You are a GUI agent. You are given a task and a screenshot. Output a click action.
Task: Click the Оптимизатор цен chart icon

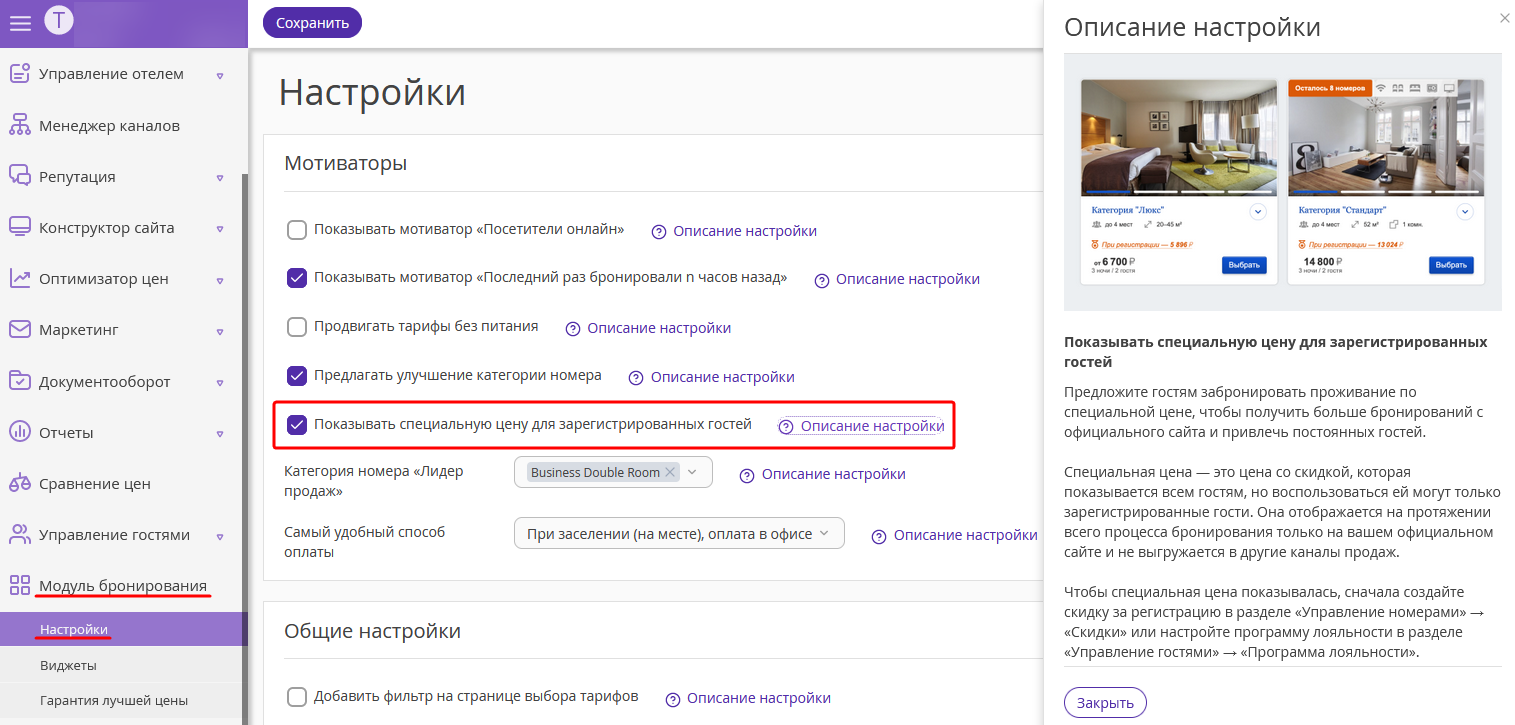[20, 279]
